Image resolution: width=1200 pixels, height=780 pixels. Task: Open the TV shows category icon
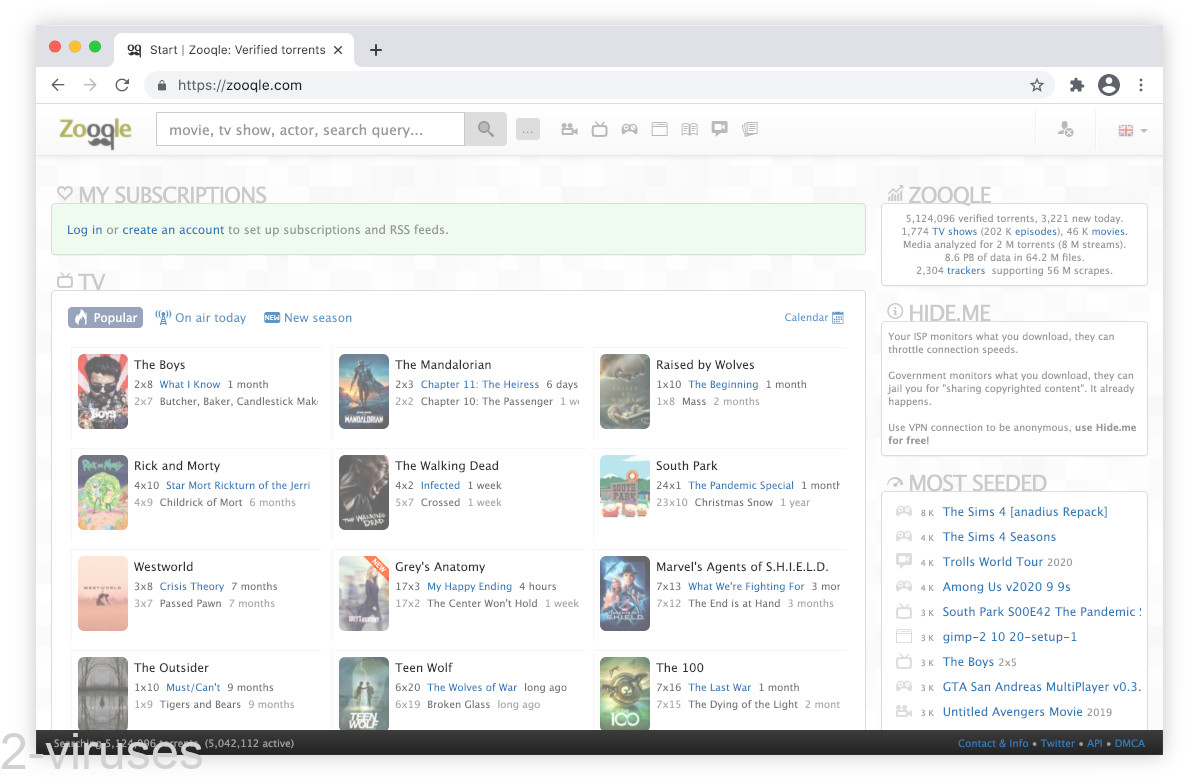pos(599,129)
